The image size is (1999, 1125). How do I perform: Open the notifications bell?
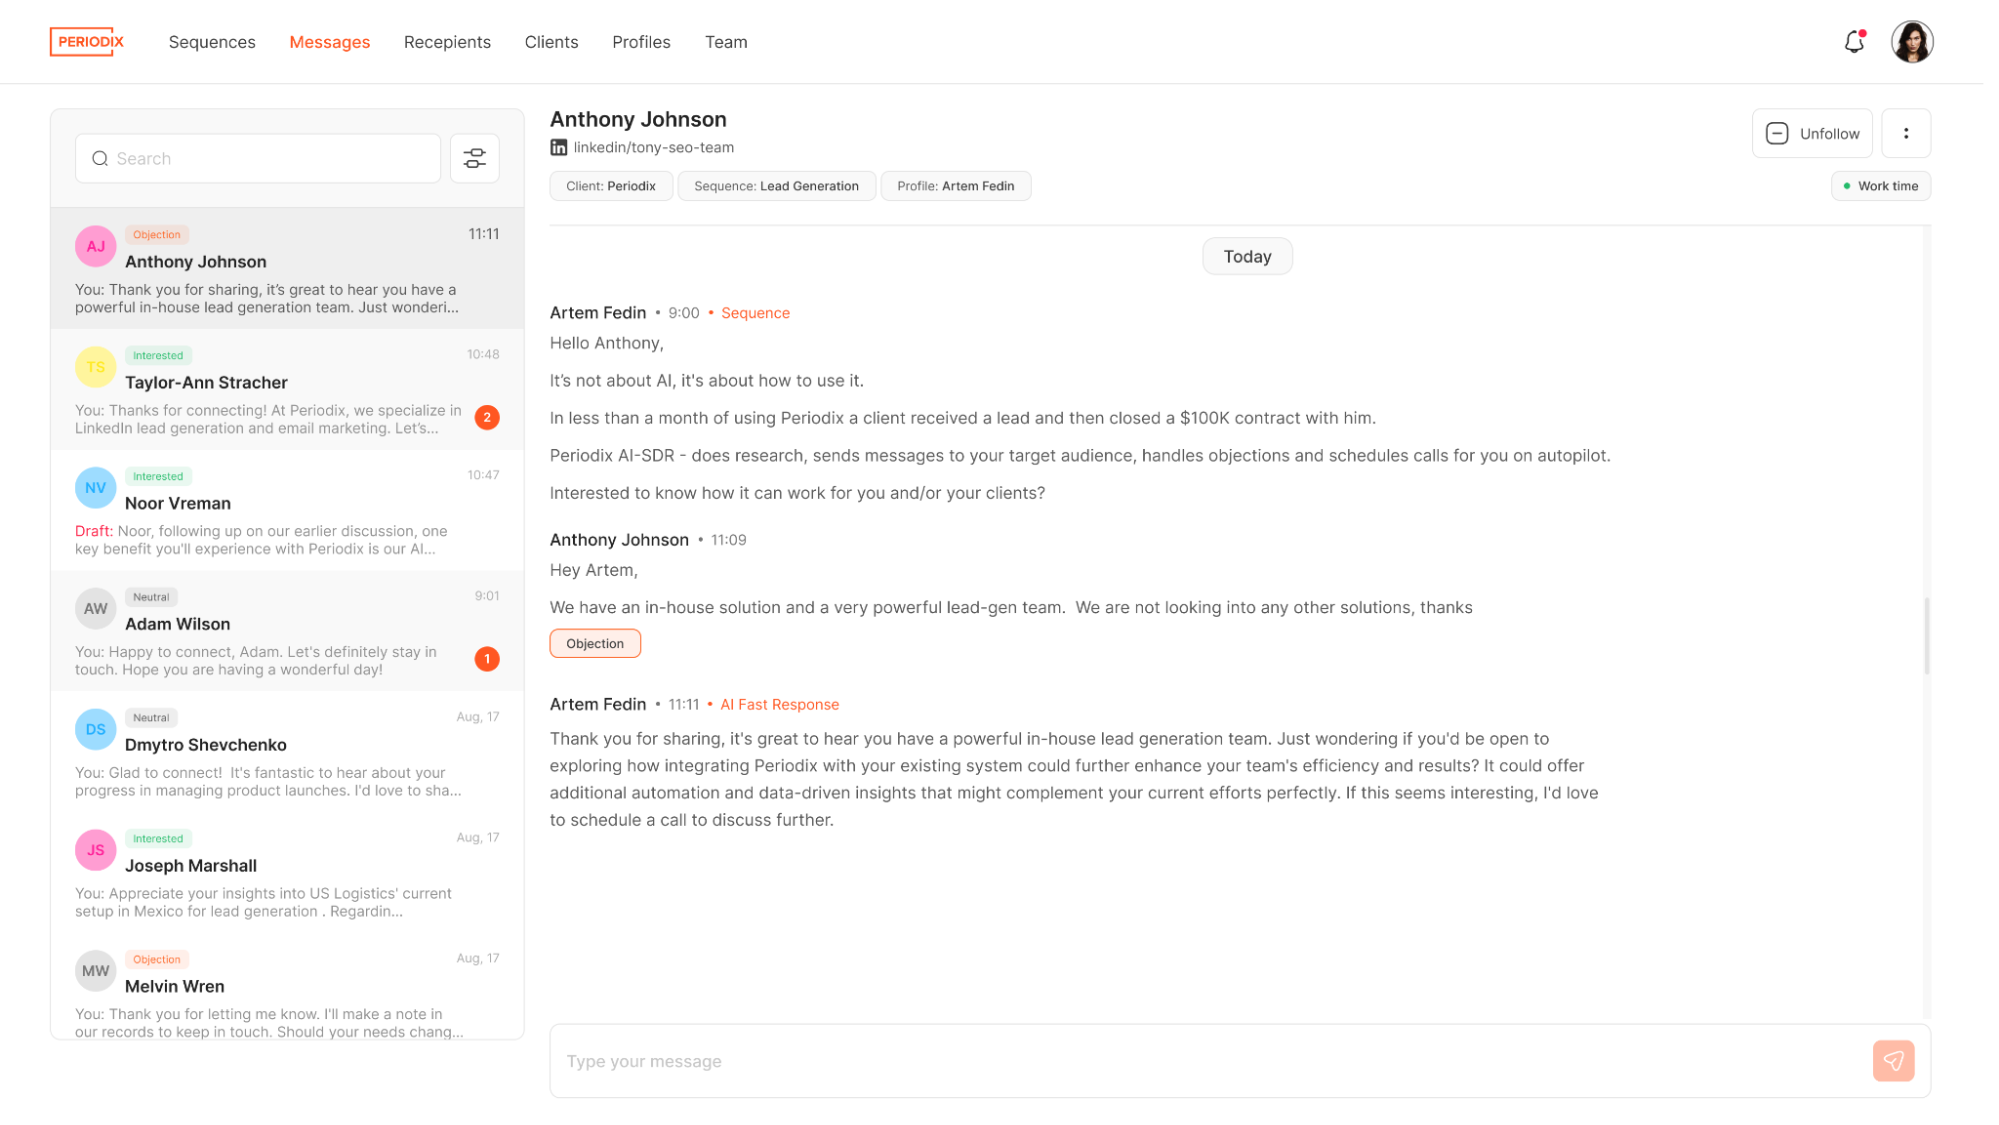point(1854,42)
